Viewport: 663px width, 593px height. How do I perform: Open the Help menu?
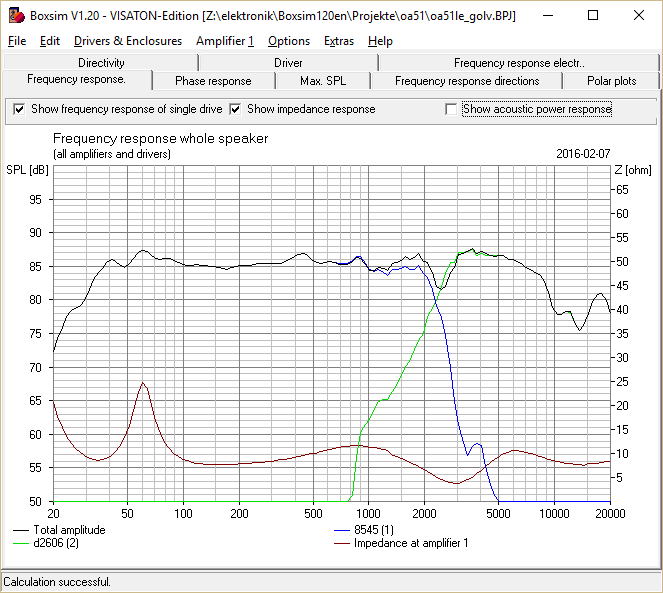(x=380, y=41)
